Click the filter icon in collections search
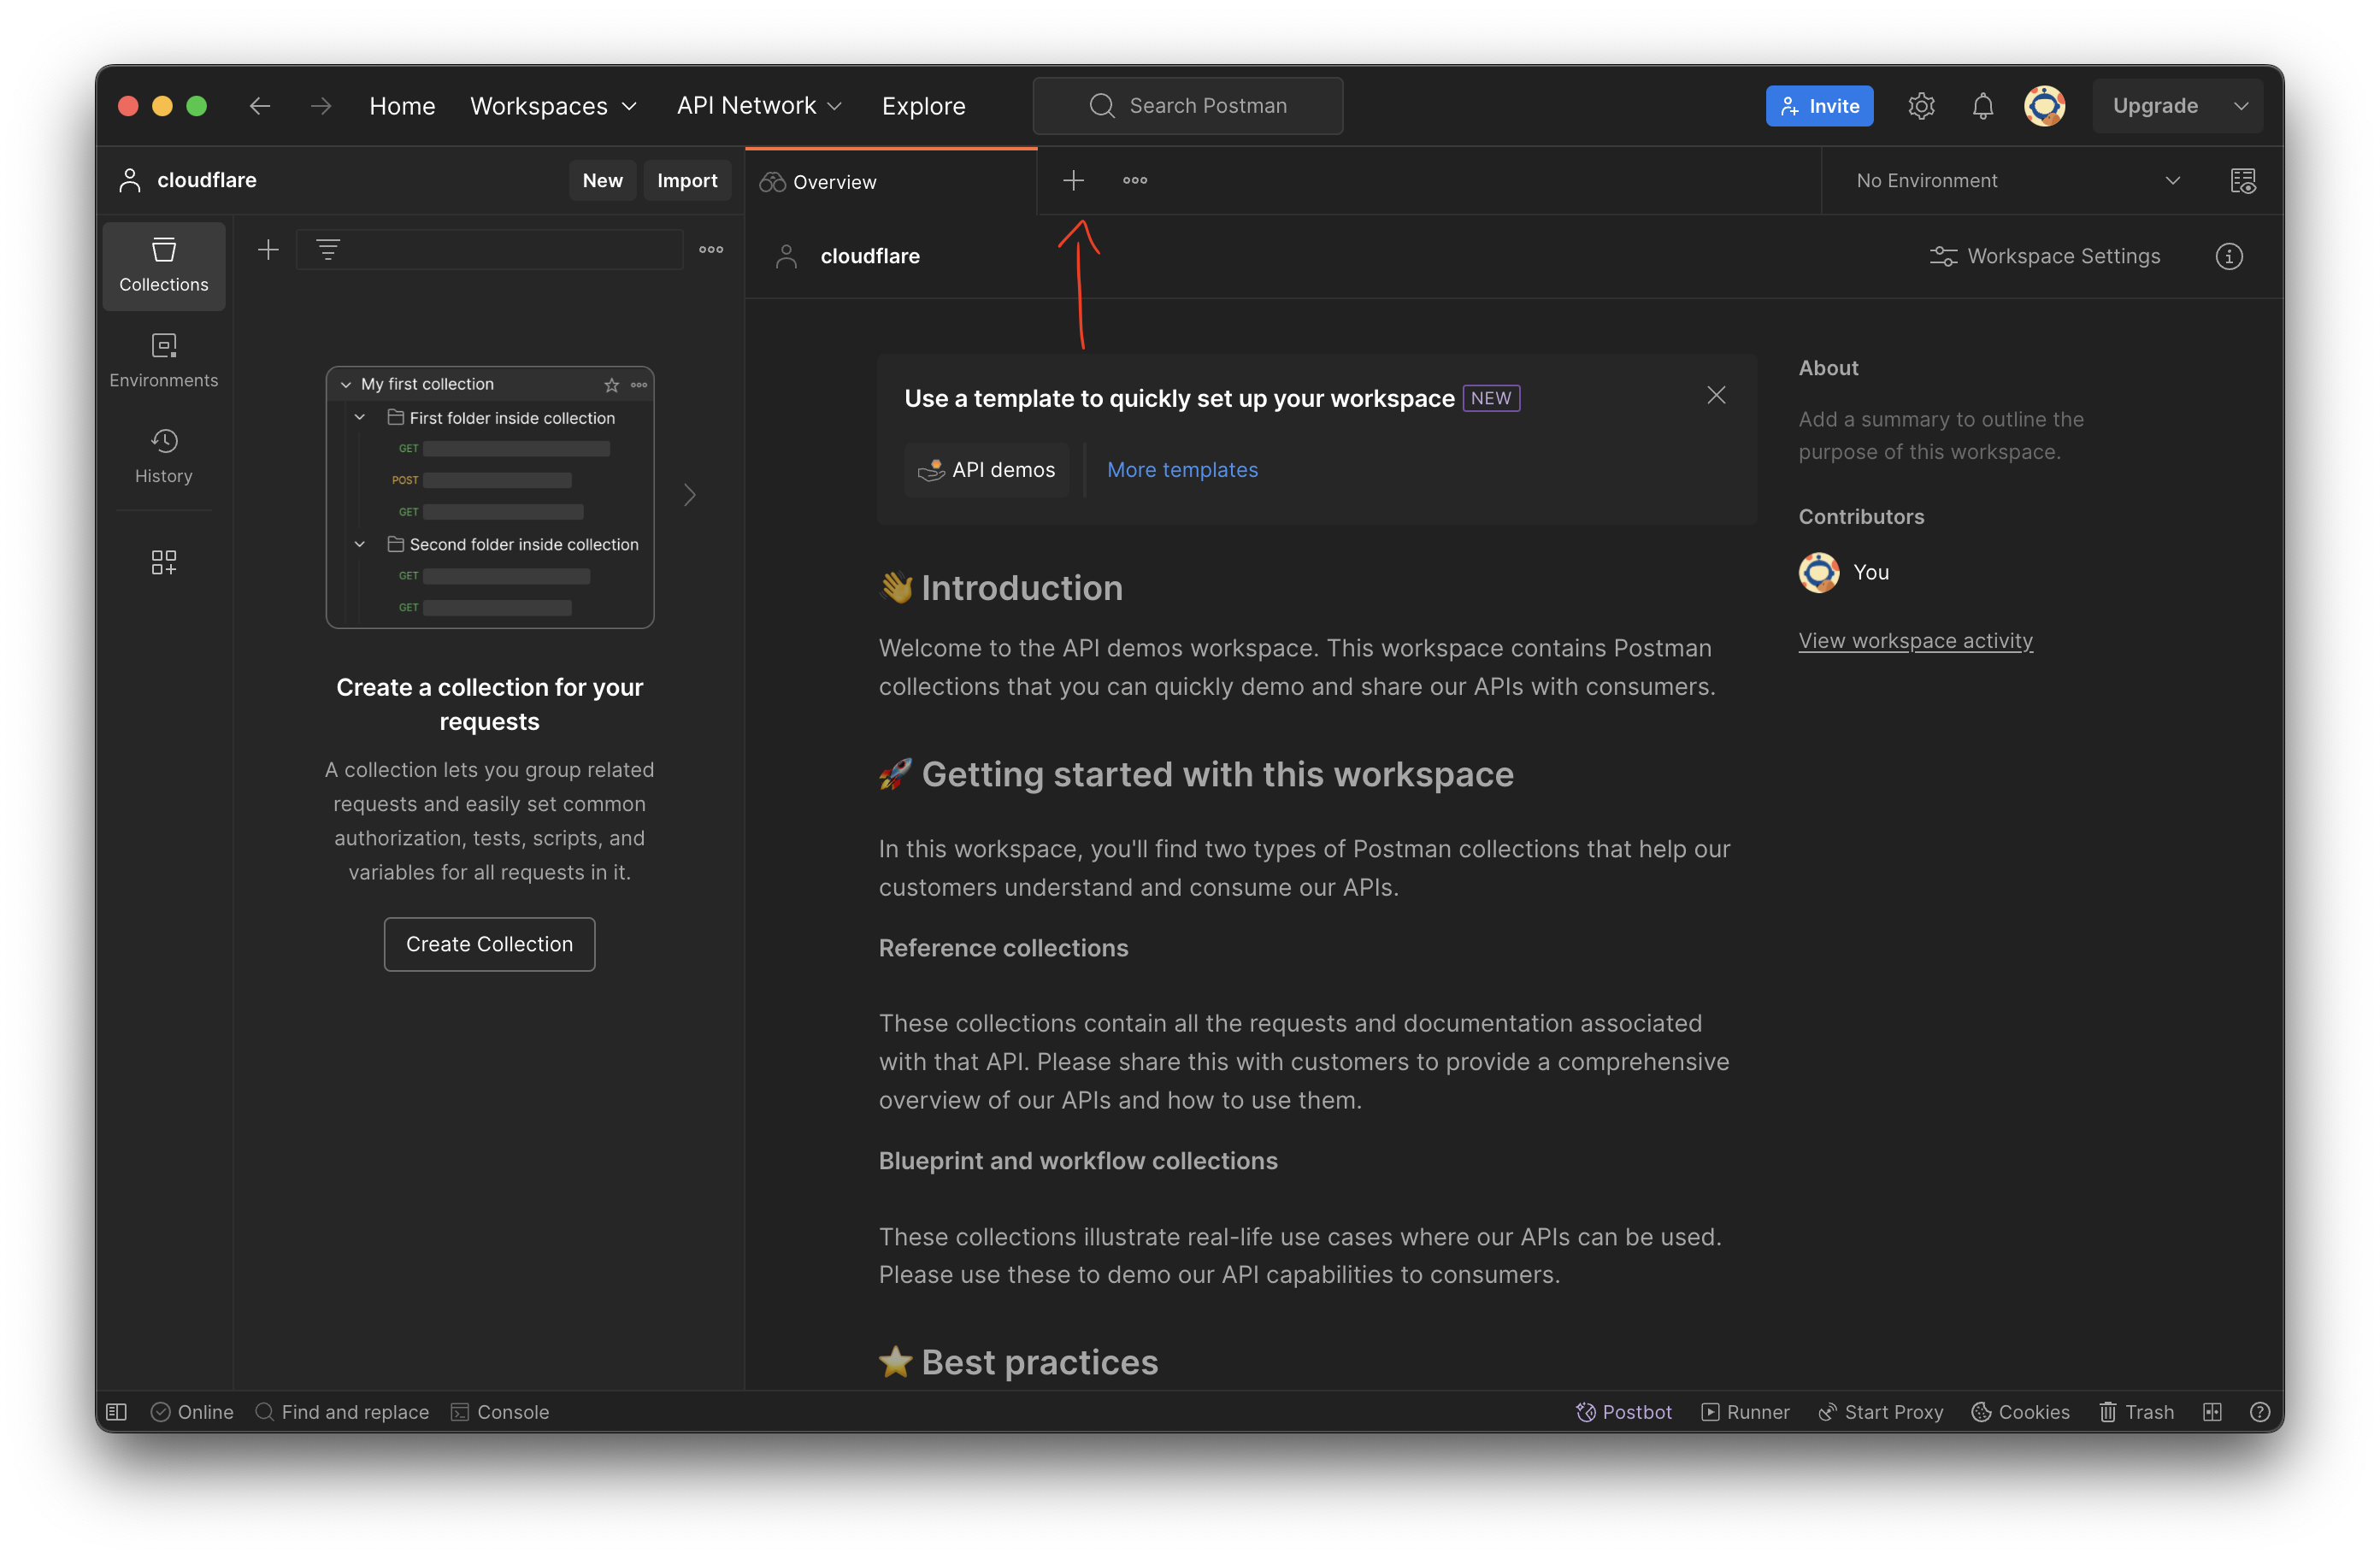This screenshot has height=1559, width=2380. point(328,250)
